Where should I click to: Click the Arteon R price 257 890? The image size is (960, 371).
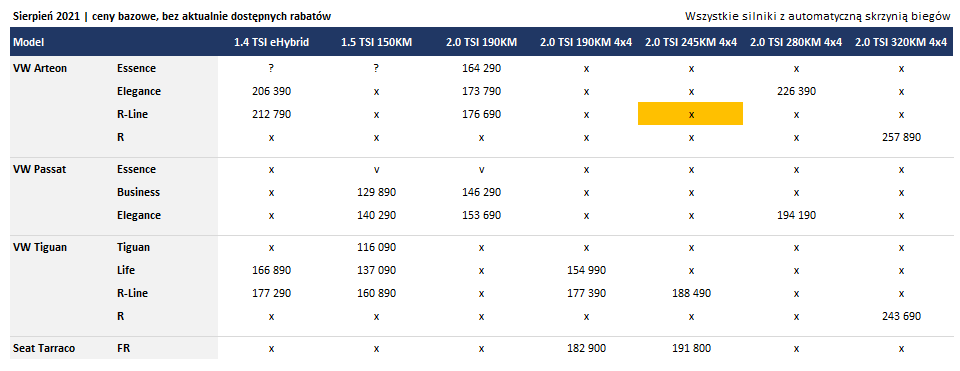tap(901, 137)
